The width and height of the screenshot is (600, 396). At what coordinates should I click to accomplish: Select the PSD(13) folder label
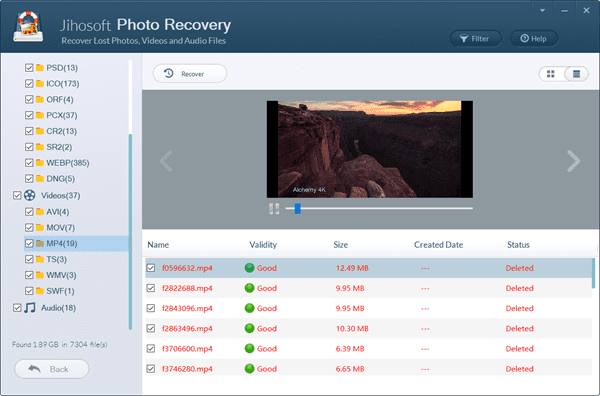(x=62, y=68)
